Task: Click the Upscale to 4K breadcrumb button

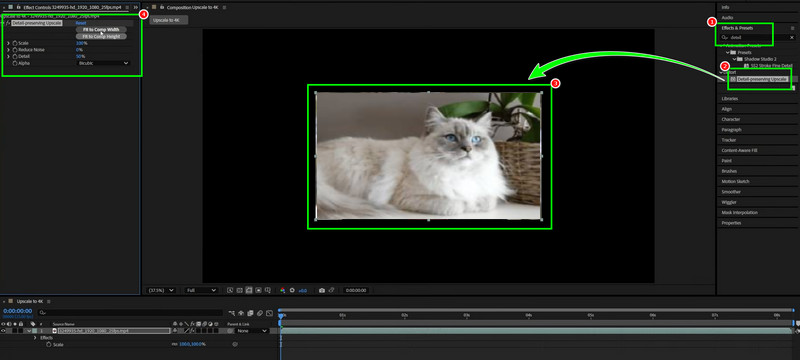Action: pos(168,20)
